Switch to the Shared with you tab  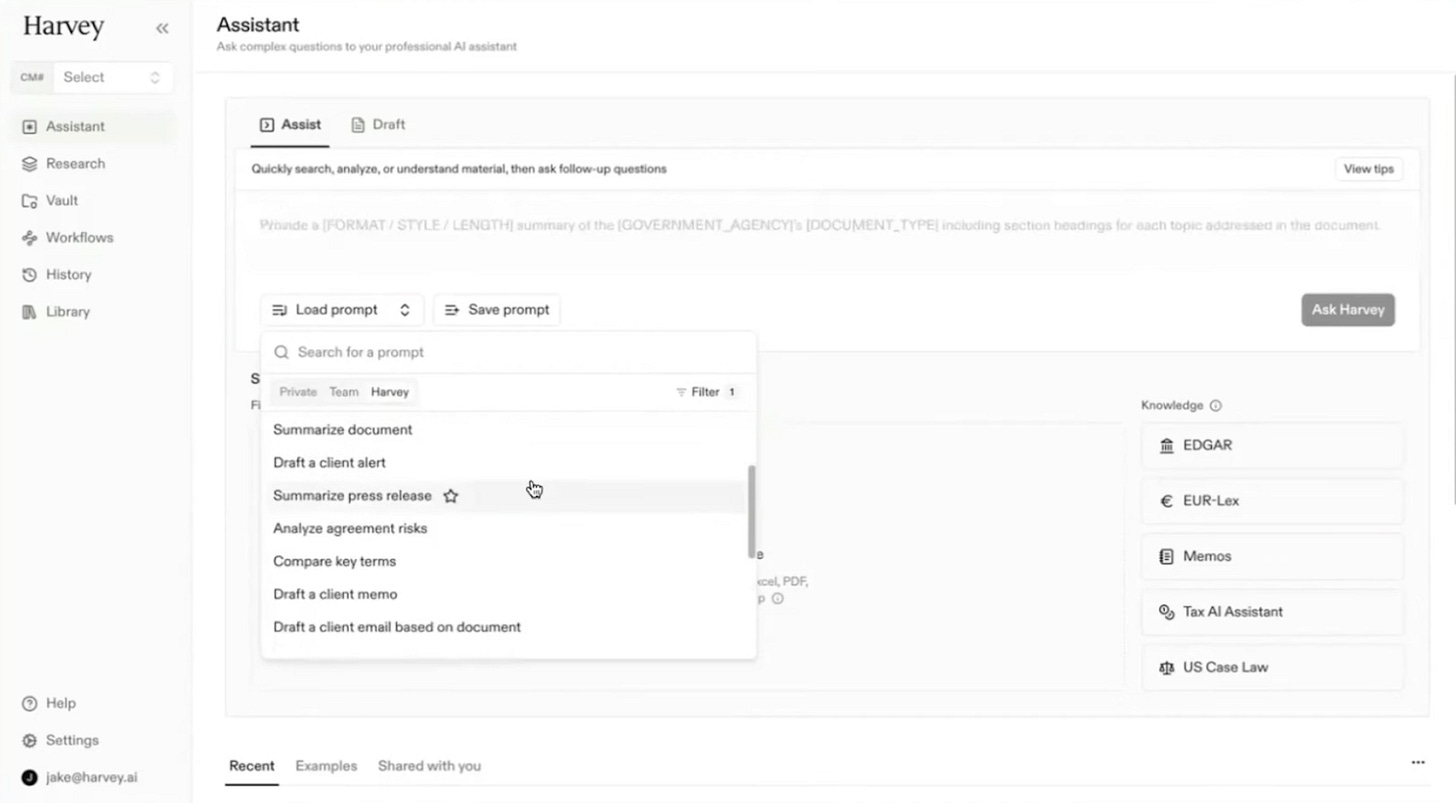[429, 766]
